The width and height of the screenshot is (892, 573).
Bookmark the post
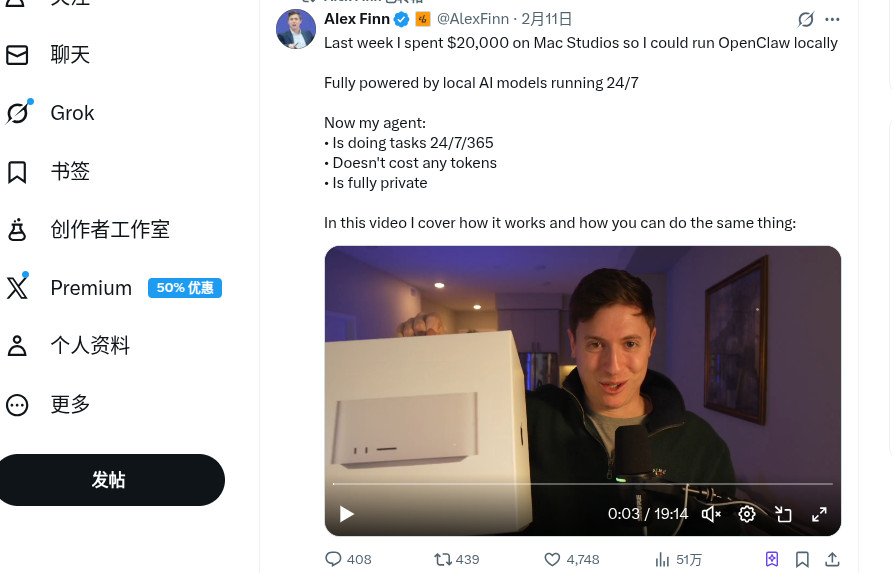coord(802,559)
